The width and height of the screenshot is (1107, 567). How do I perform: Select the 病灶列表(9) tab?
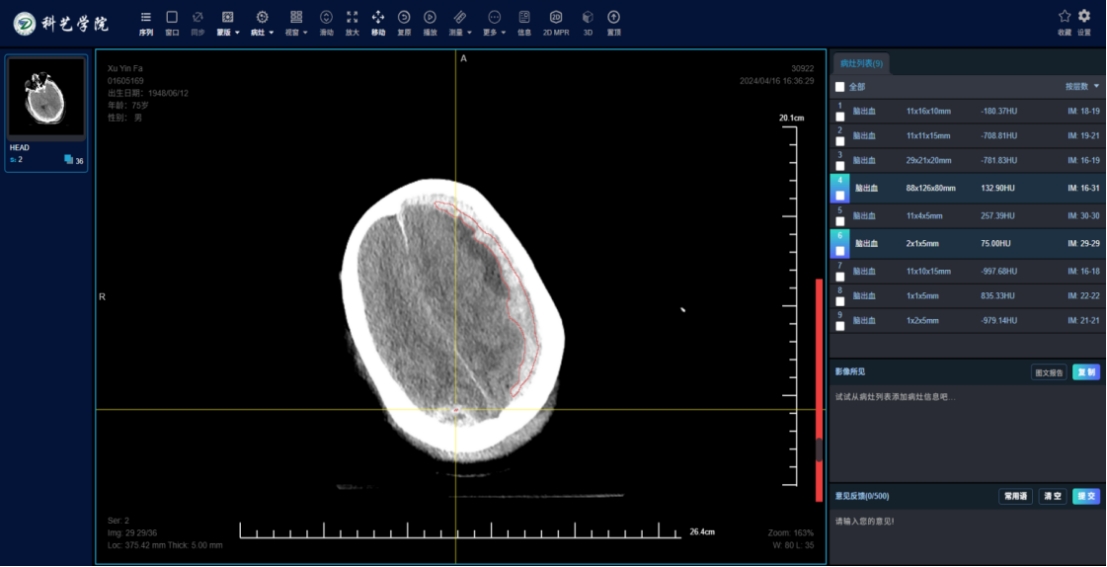coord(861,64)
